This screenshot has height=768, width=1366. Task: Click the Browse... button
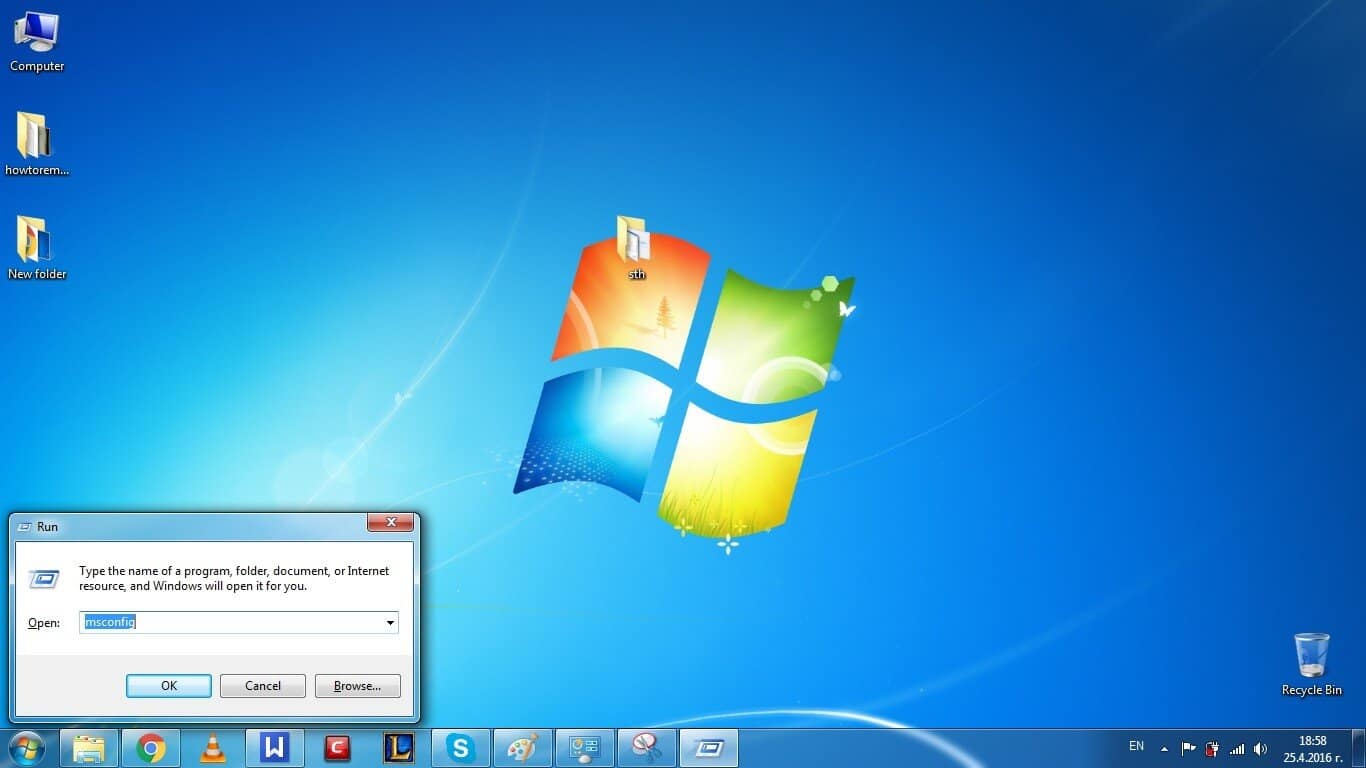(358, 686)
